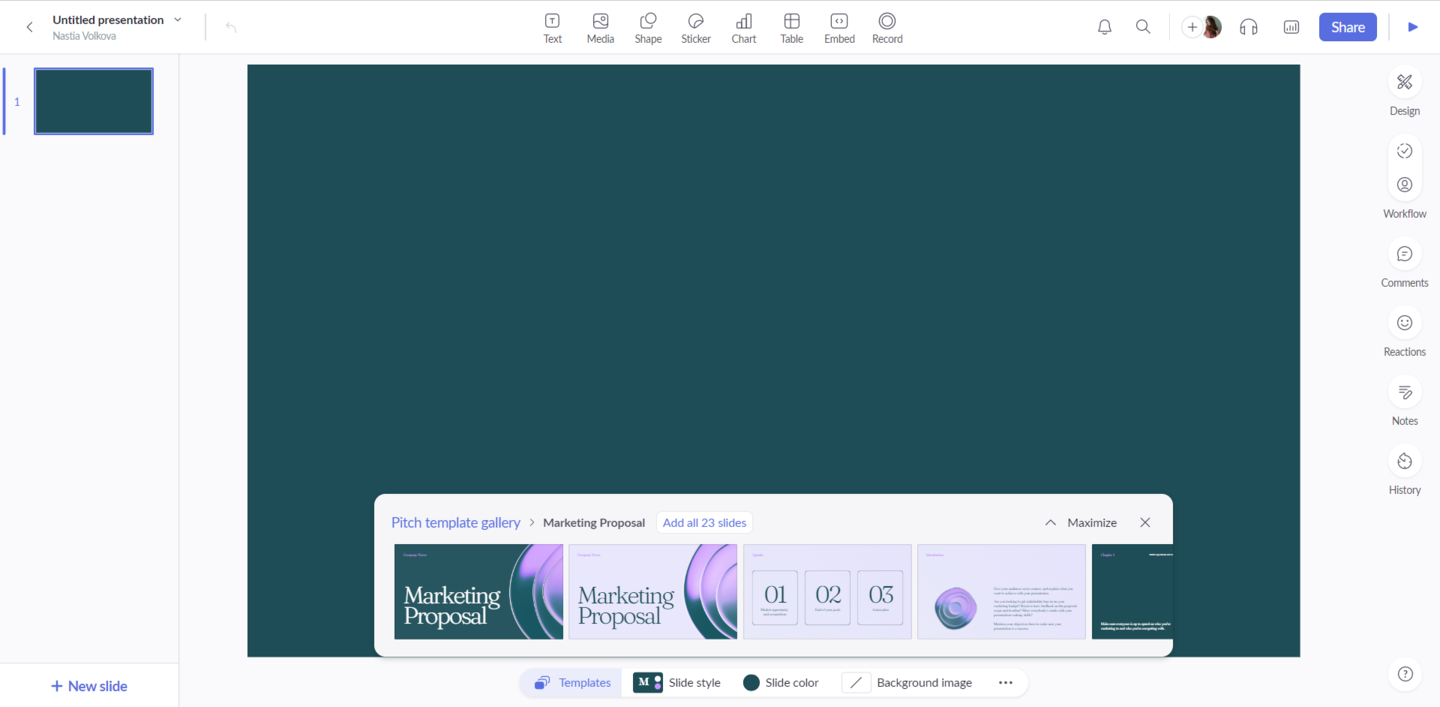Start a recording with Record
1440x707 pixels.
(x=887, y=27)
